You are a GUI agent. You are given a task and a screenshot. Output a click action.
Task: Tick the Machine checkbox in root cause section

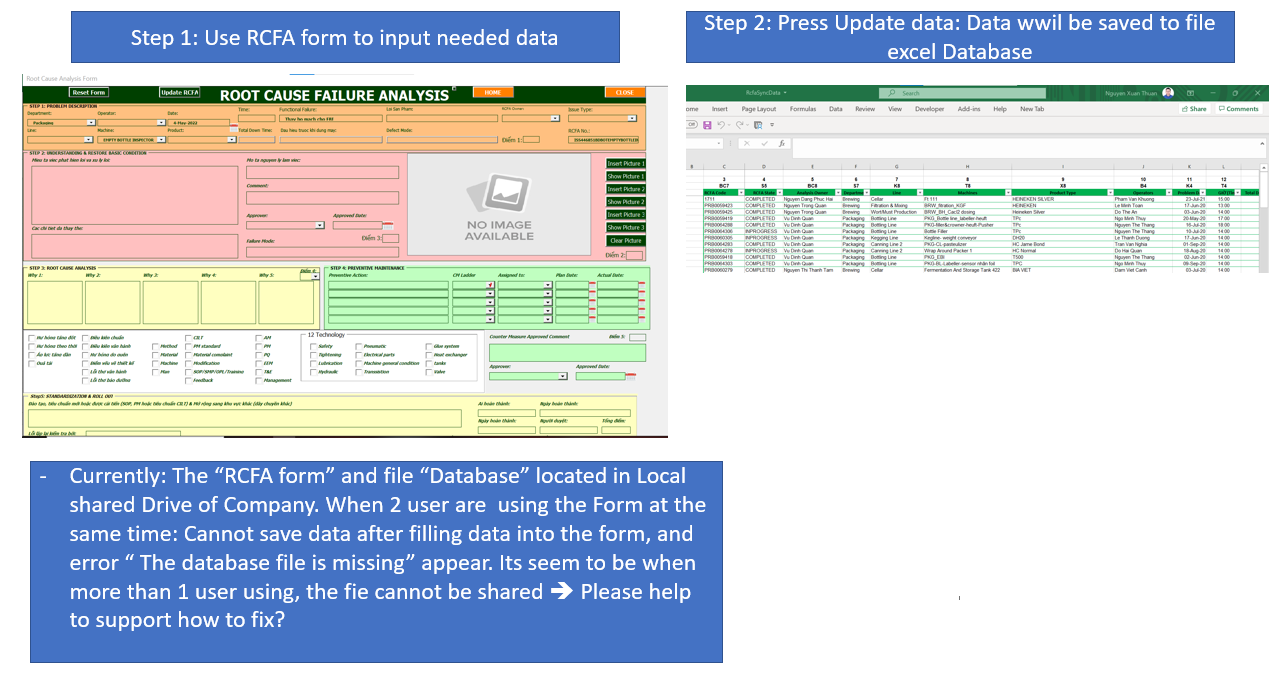155,363
